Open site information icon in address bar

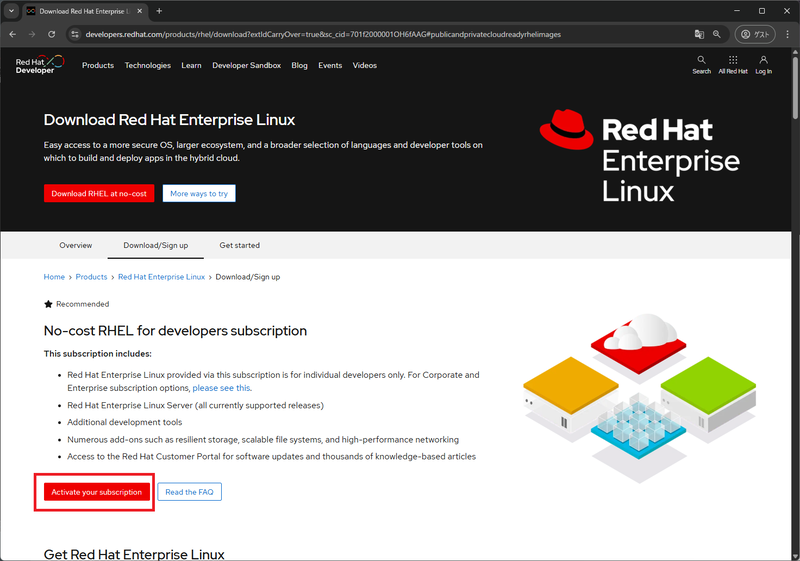(75, 34)
